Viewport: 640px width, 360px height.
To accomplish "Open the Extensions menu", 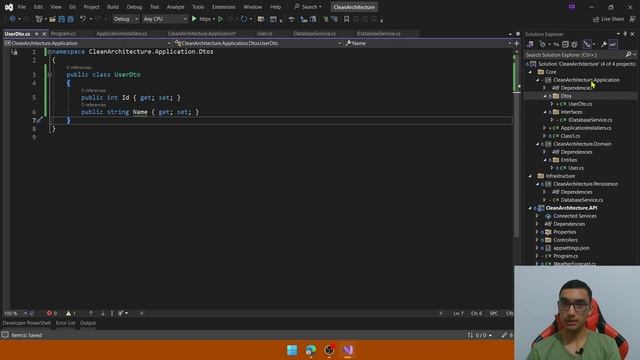I will 223,7.
